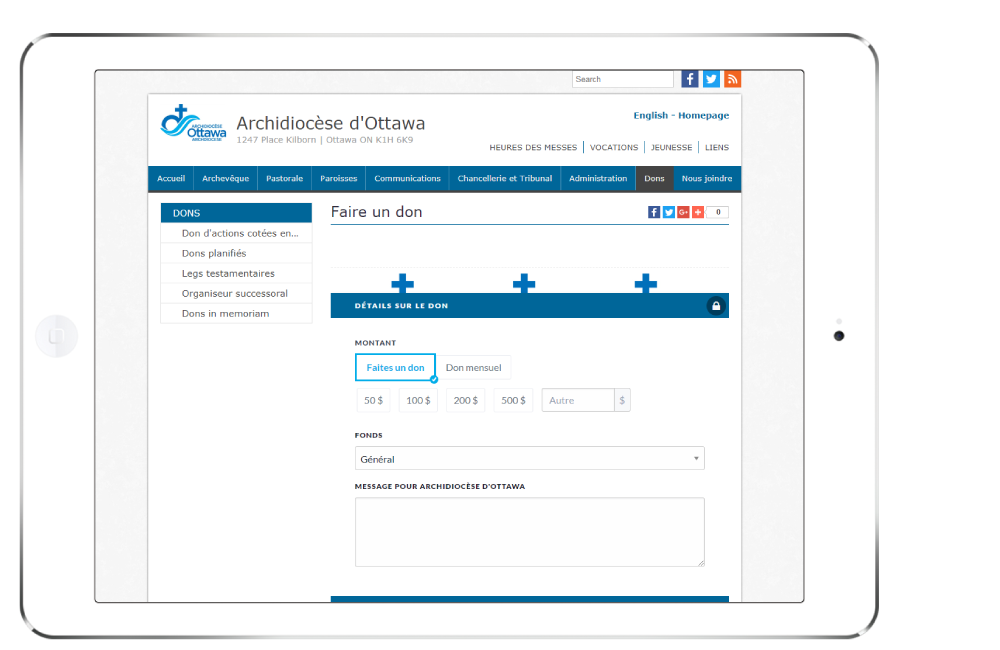1000x650 pixels.
Task: Choose the 200 $ donation amount
Action: (x=465, y=400)
